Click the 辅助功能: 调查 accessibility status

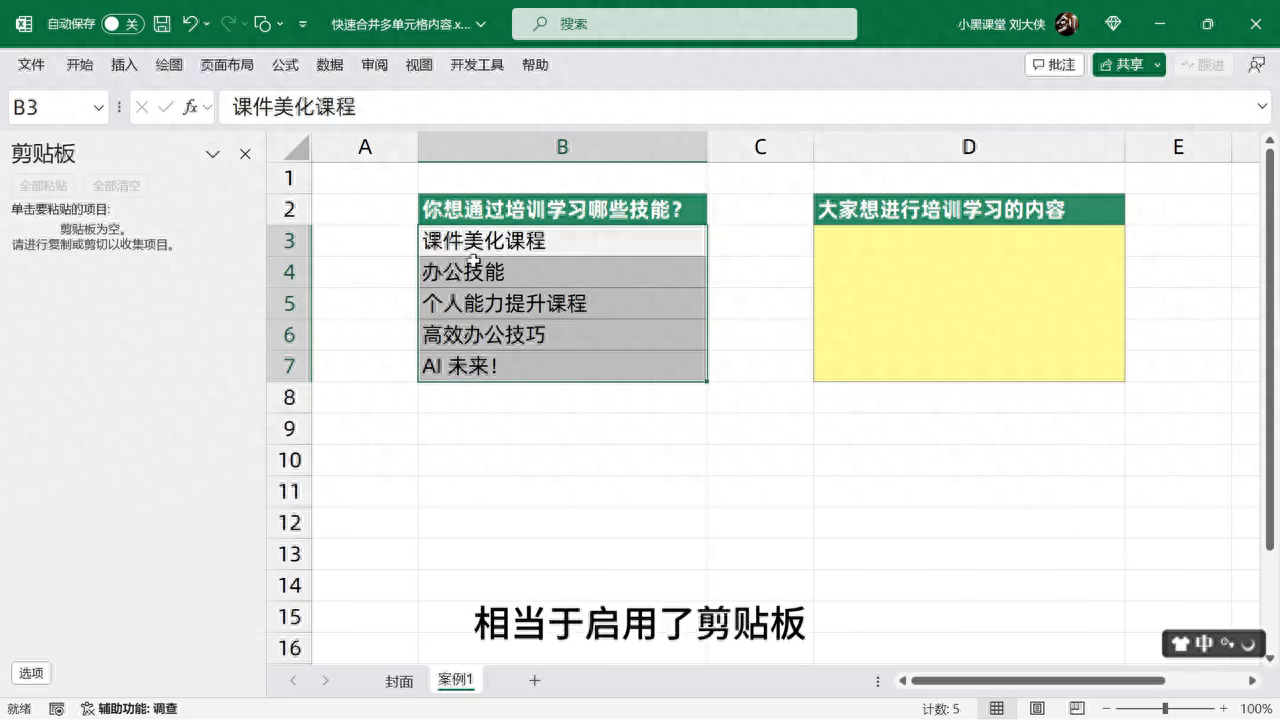click(130, 709)
